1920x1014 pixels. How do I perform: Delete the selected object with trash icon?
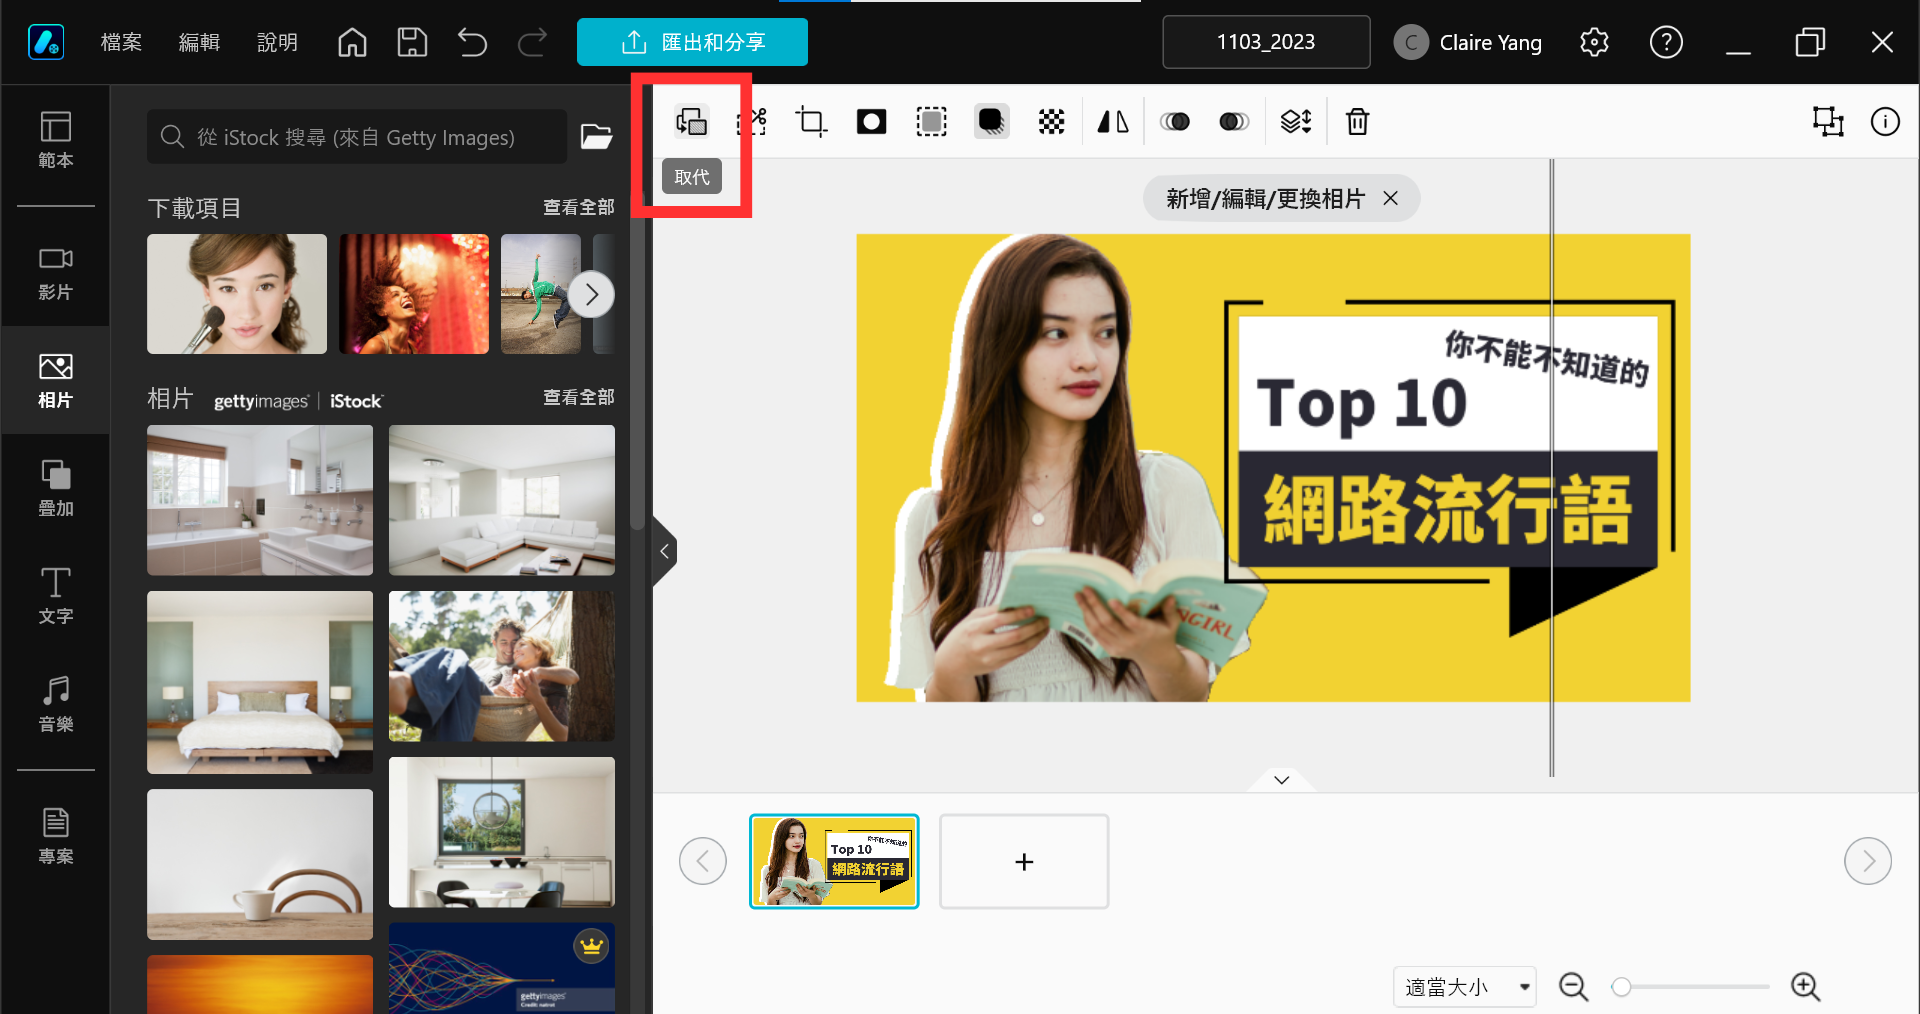pyautogui.click(x=1357, y=122)
